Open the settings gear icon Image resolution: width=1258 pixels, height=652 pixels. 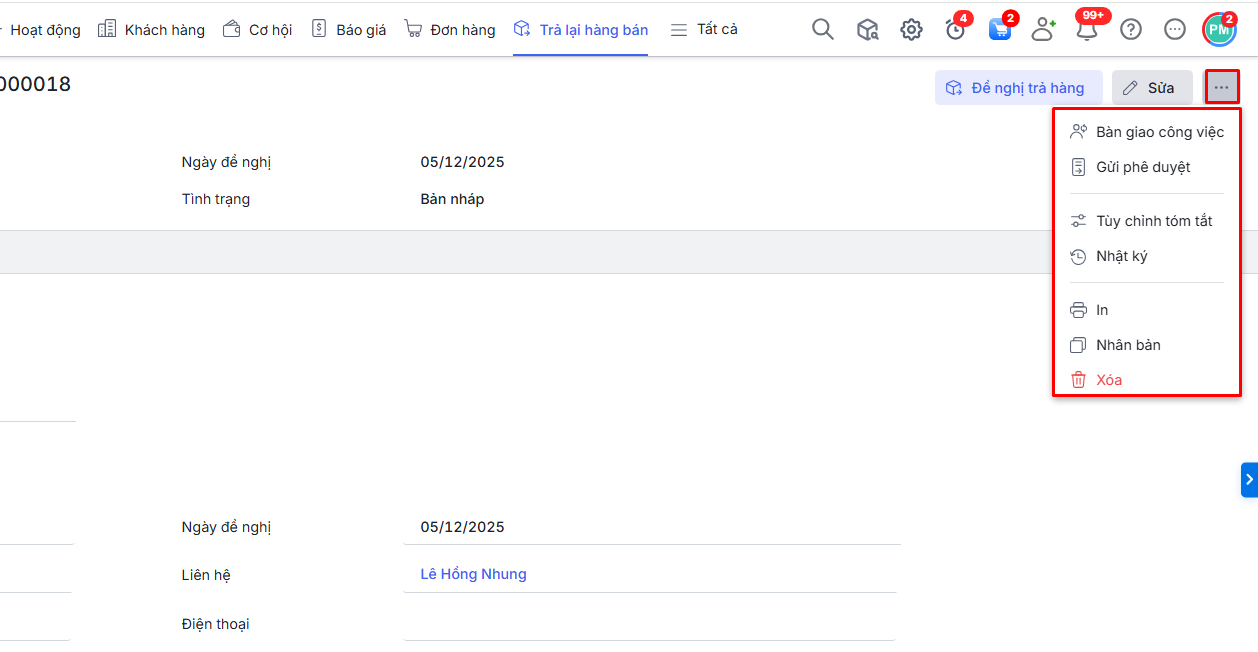tap(911, 30)
